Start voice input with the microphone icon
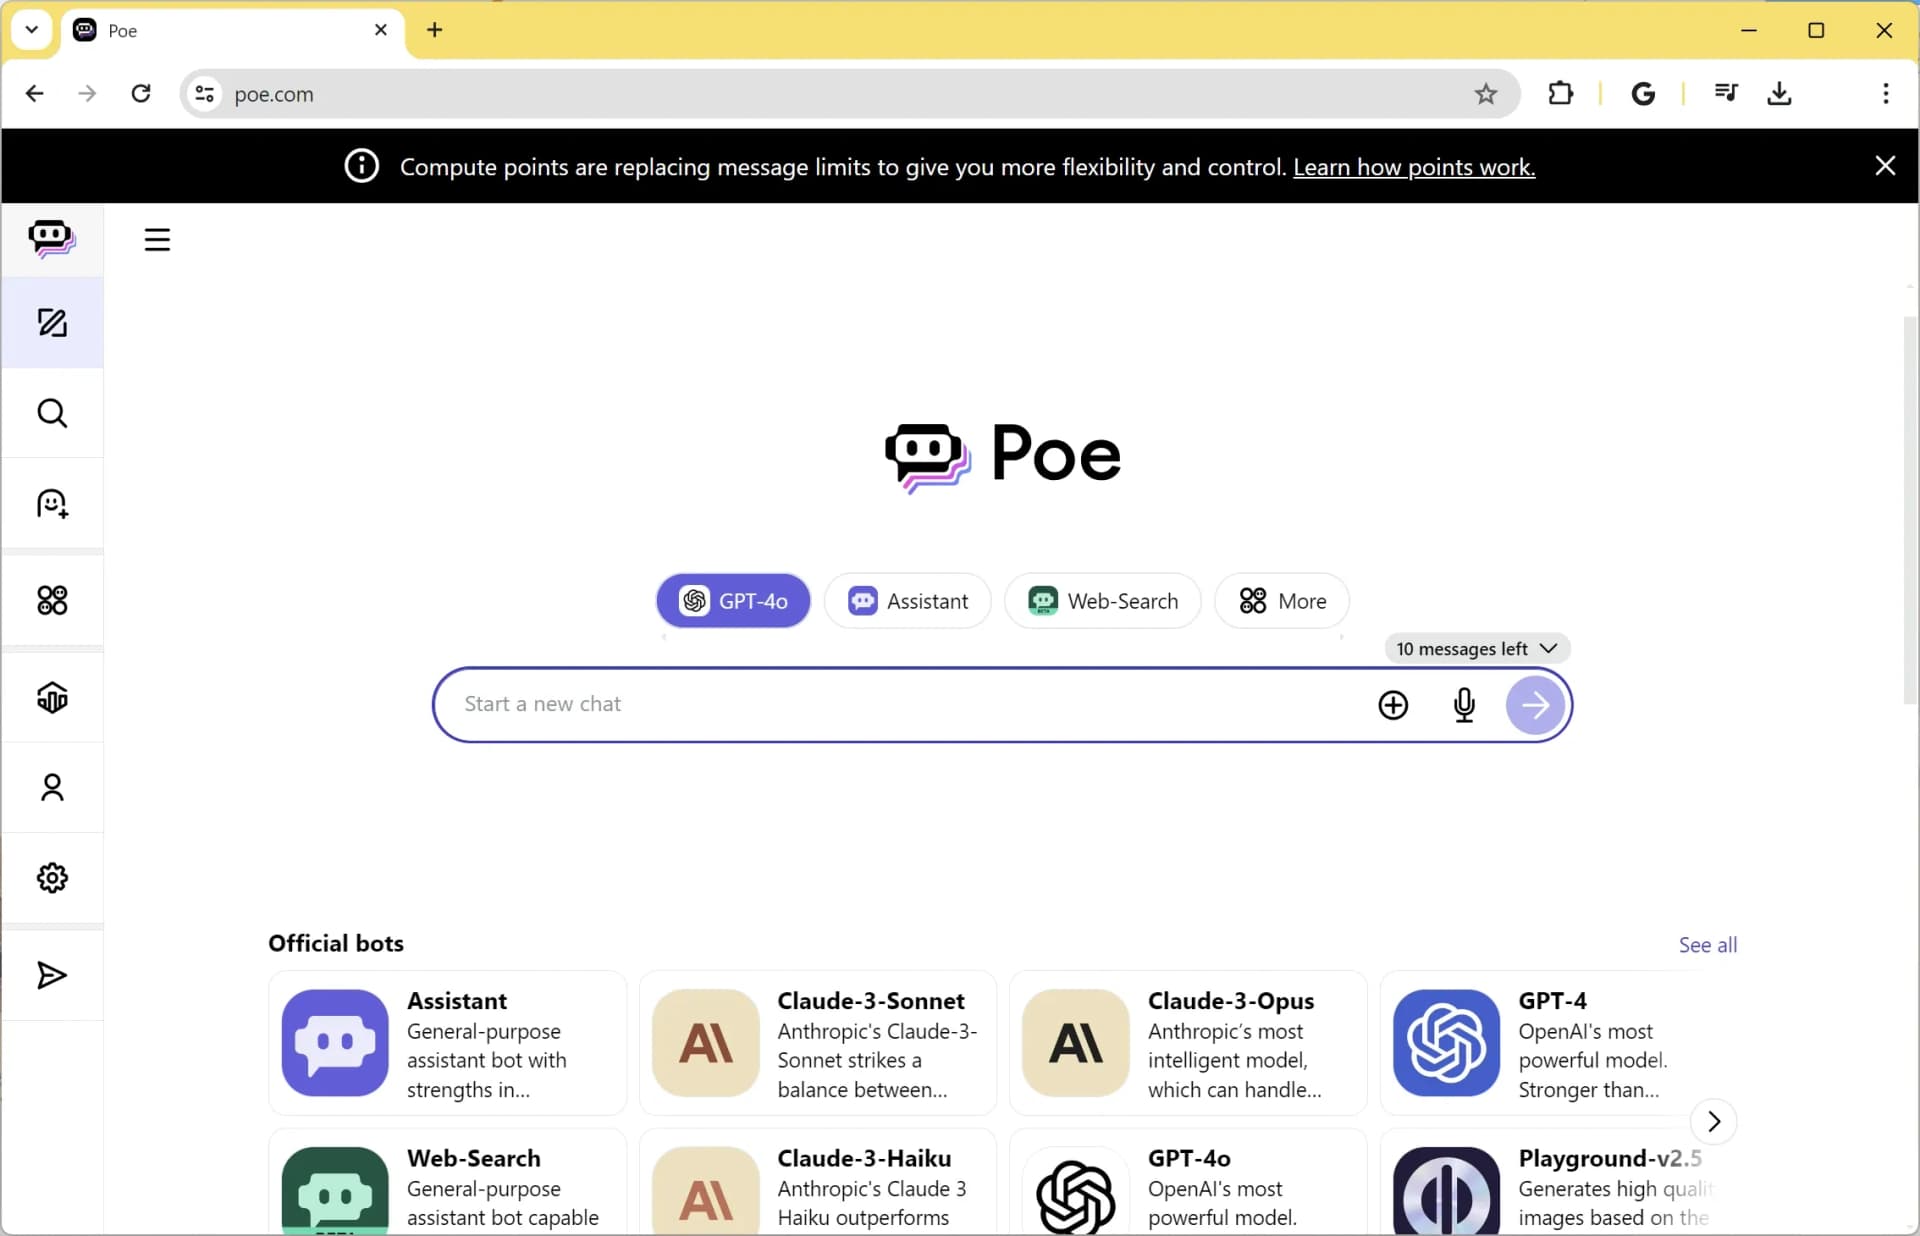This screenshot has width=1920, height=1236. [1464, 704]
